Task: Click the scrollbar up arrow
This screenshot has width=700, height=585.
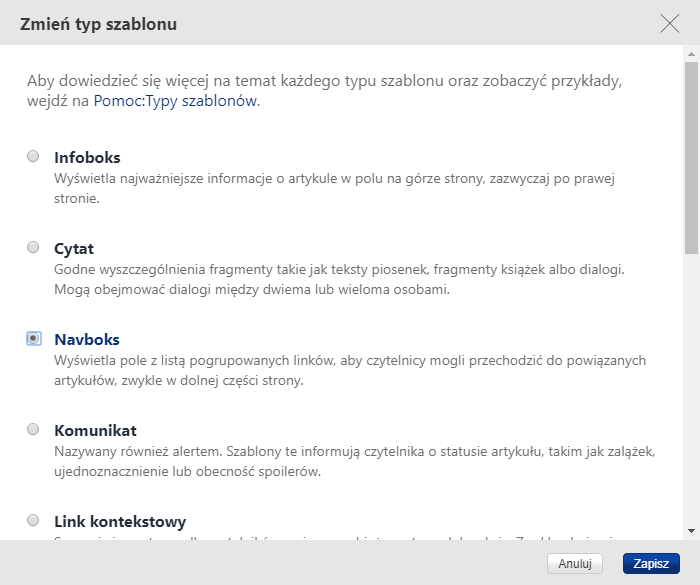Action: [692, 54]
